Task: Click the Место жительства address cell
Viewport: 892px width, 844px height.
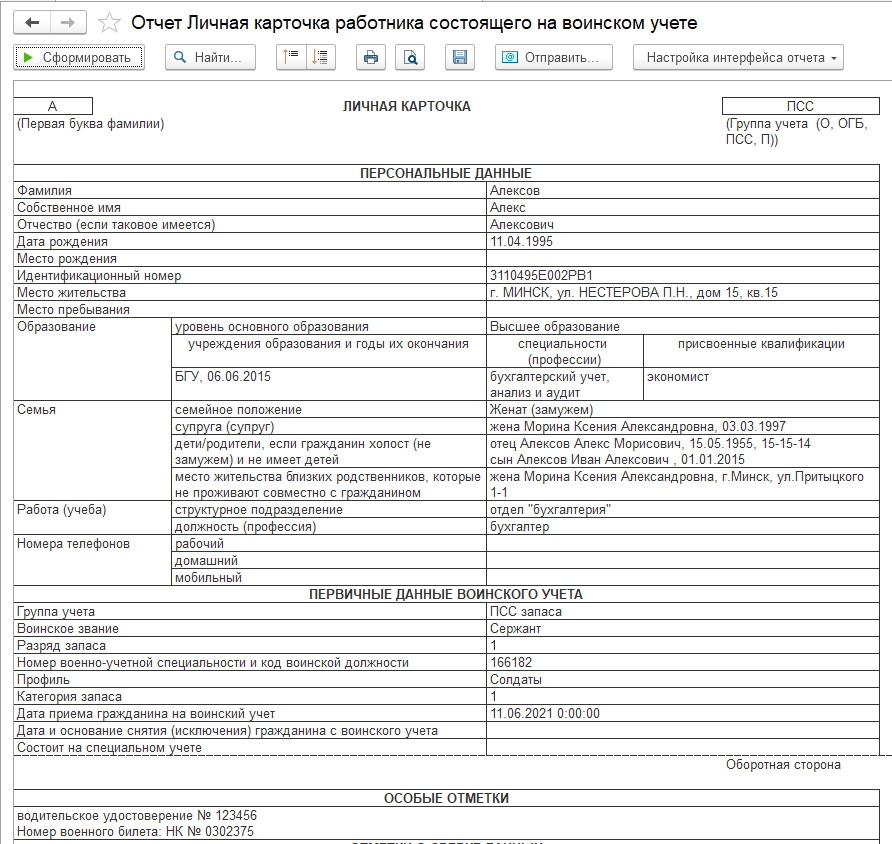Action: point(633,292)
